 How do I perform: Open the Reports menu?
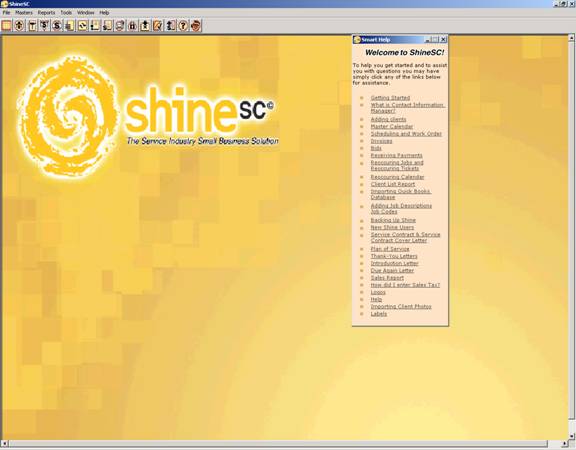46,12
